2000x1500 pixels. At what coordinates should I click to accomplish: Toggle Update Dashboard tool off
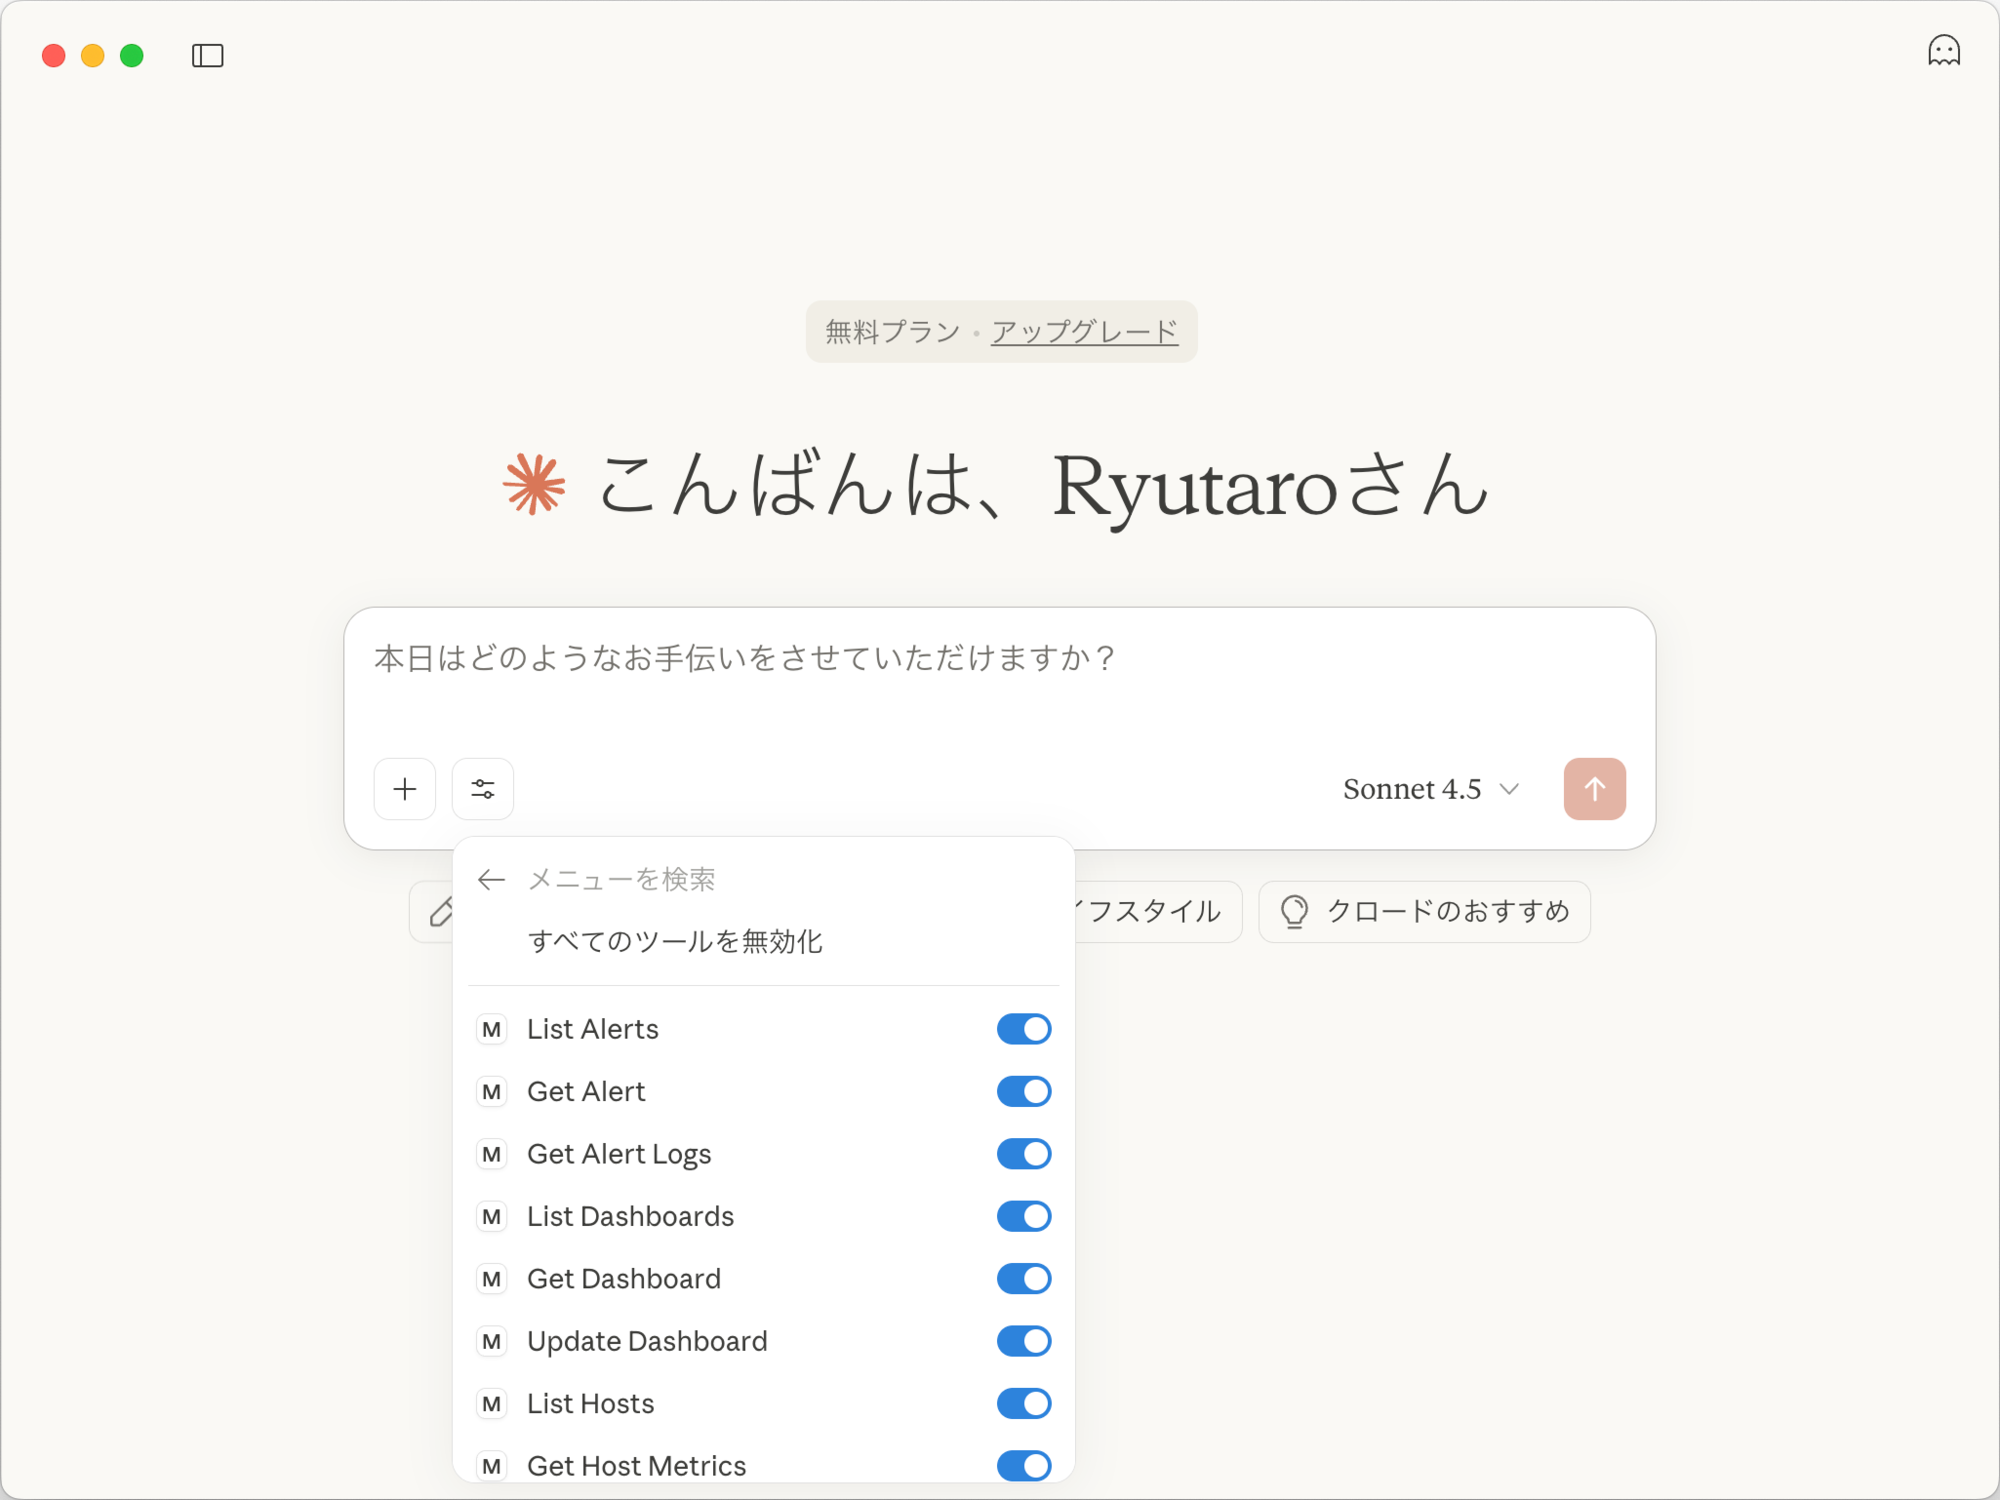(1023, 1341)
